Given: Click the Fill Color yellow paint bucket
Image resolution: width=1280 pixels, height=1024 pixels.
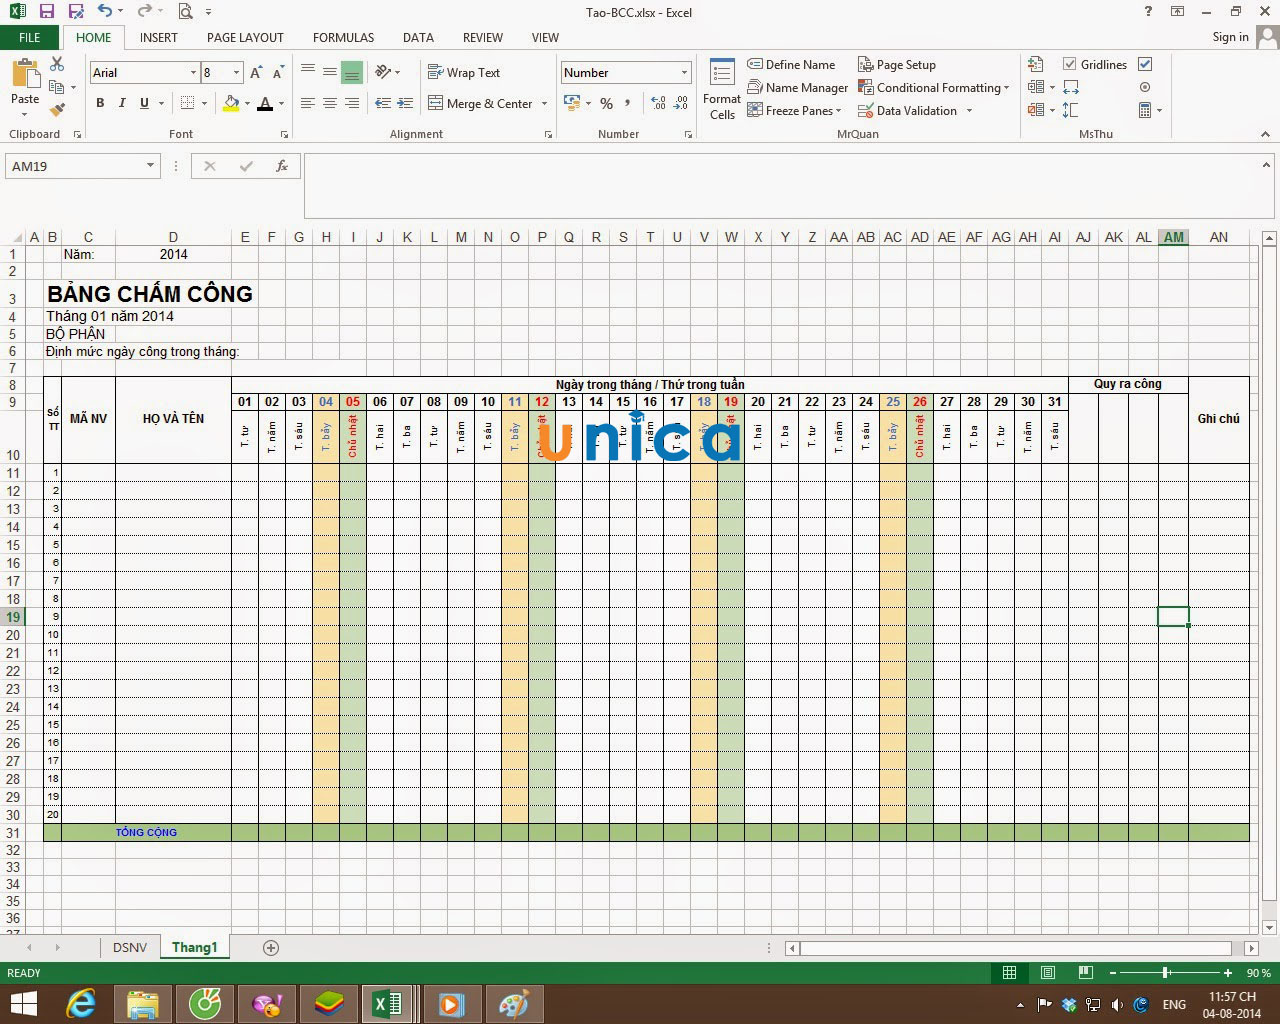Looking at the screenshot, I should (231, 103).
